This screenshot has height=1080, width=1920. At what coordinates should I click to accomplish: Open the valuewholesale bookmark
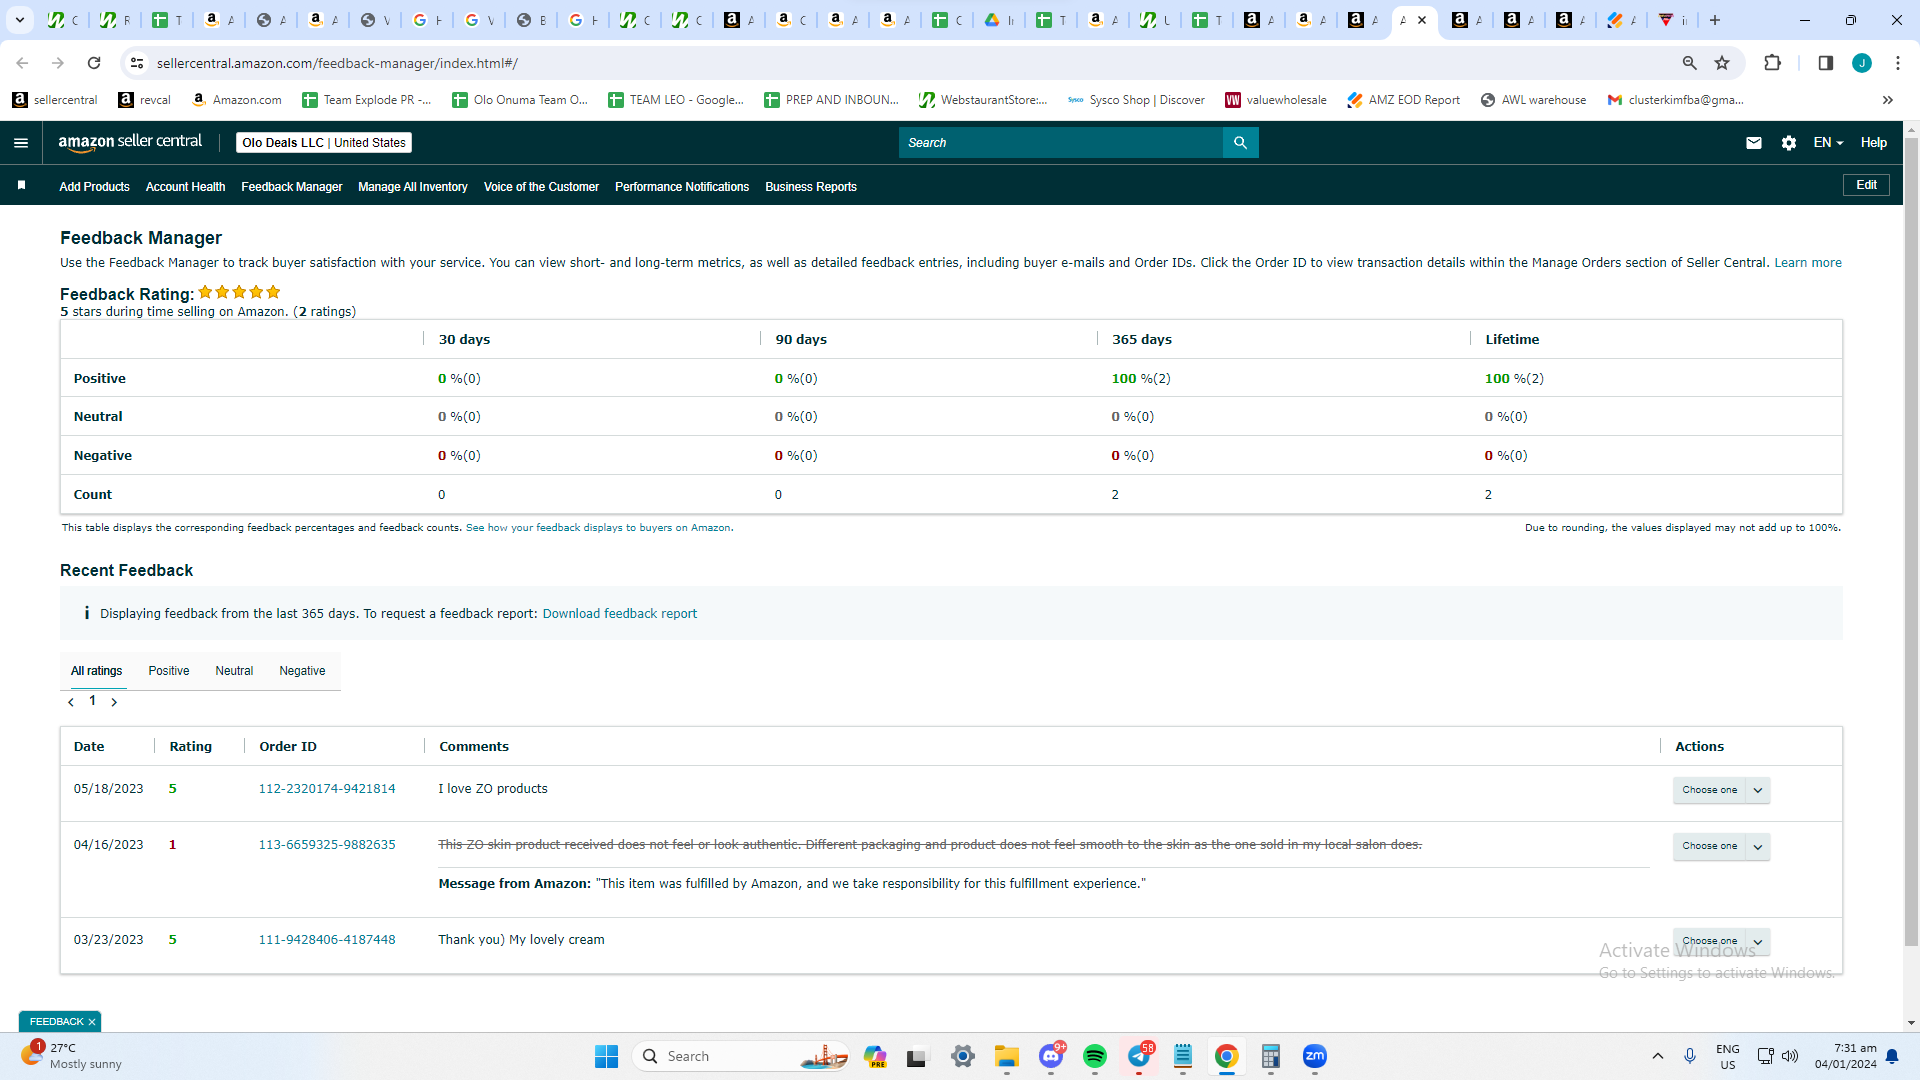[x=1276, y=100]
